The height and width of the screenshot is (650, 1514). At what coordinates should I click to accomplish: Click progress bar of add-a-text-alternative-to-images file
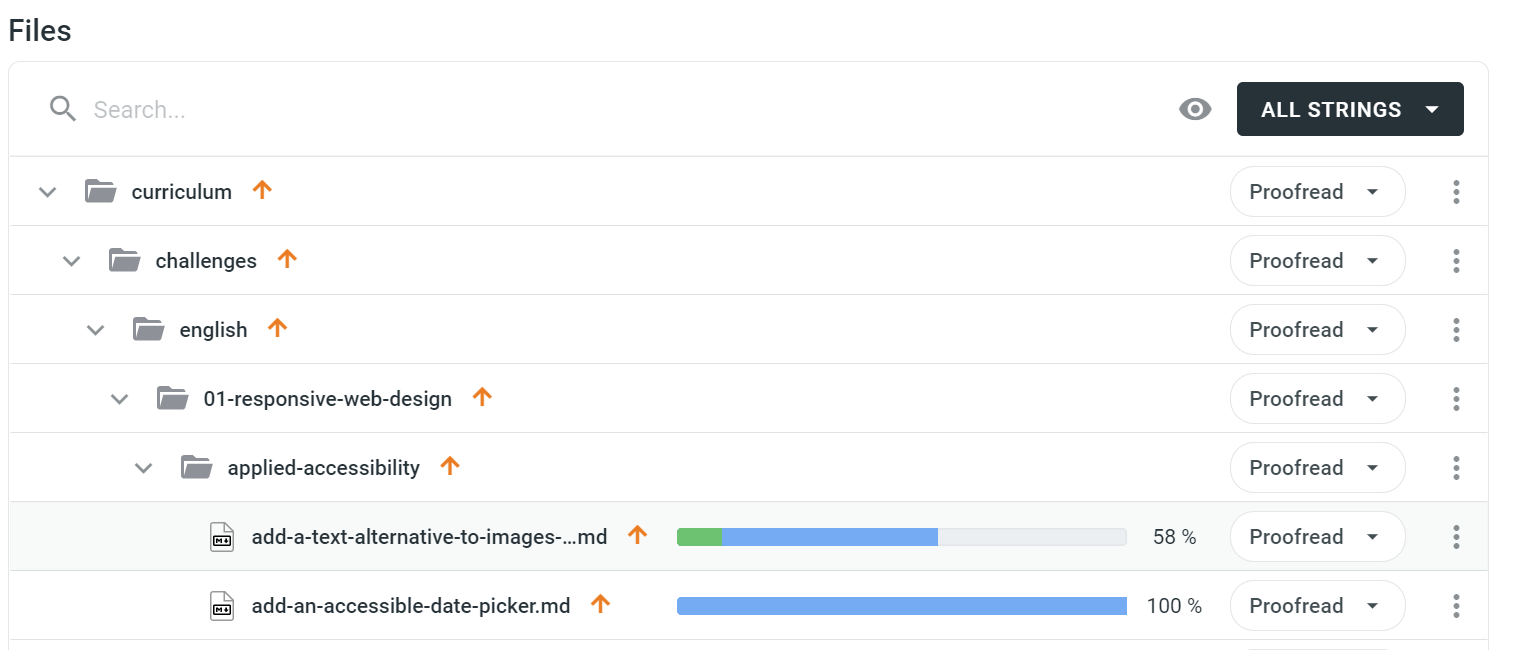coord(902,537)
